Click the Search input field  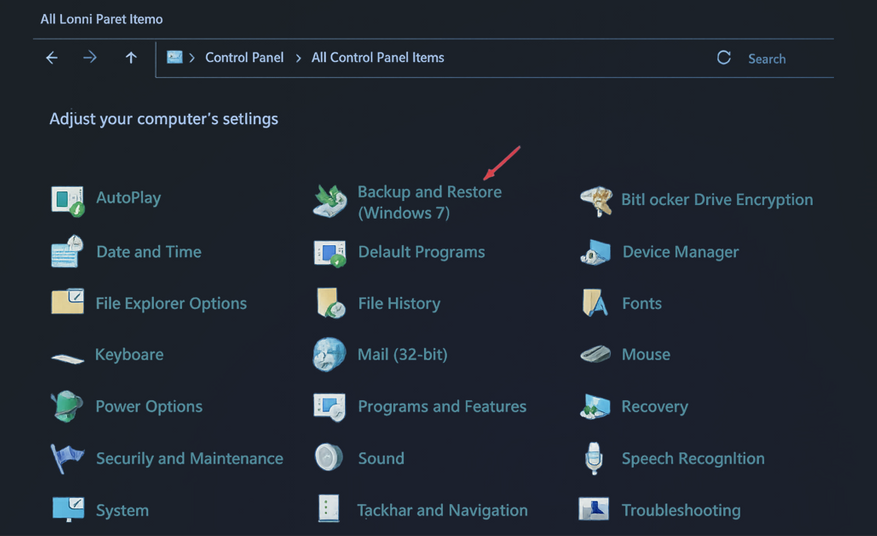click(785, 59)
